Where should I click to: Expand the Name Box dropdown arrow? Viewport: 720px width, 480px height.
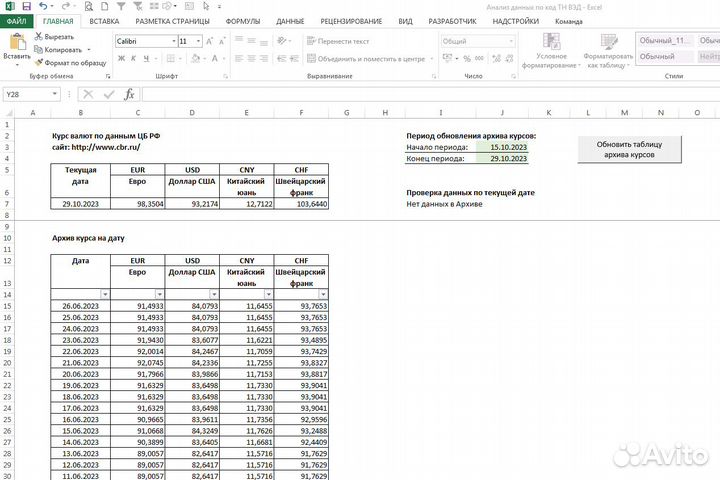pos(55,94)
